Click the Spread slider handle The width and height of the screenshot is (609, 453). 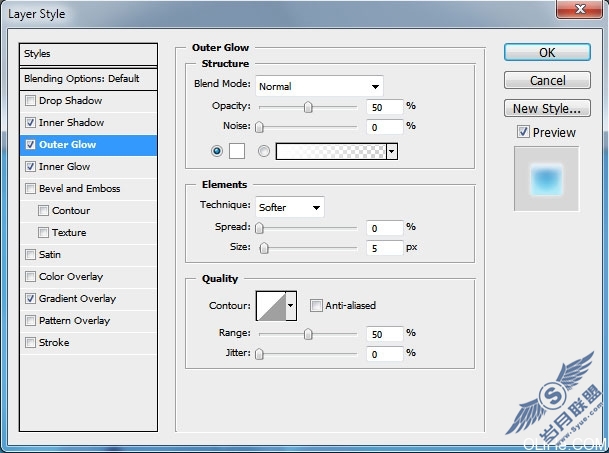pyautogui.click(x=259, y=228)
